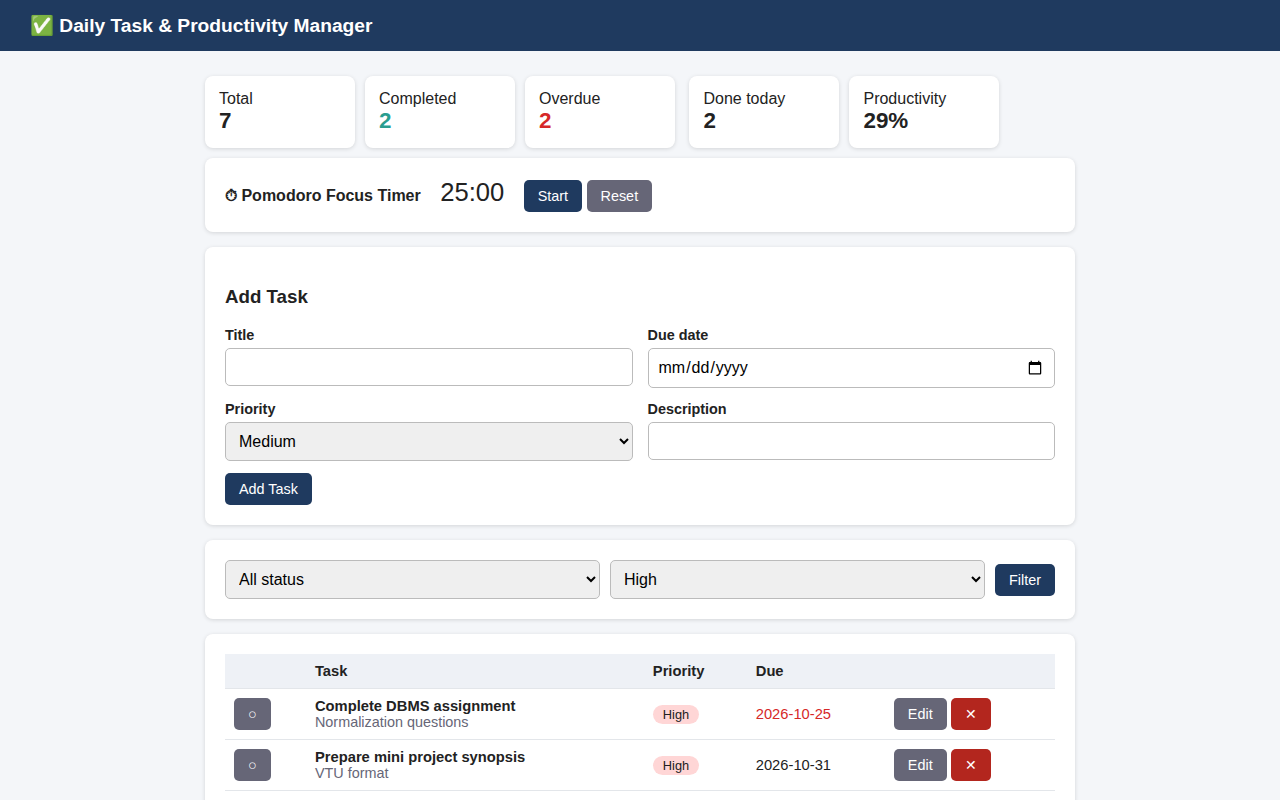Image resolution: width=1280 pixels, height=800 pixels.
Task: Click the Add Task button
Action: tap(268, 489)
